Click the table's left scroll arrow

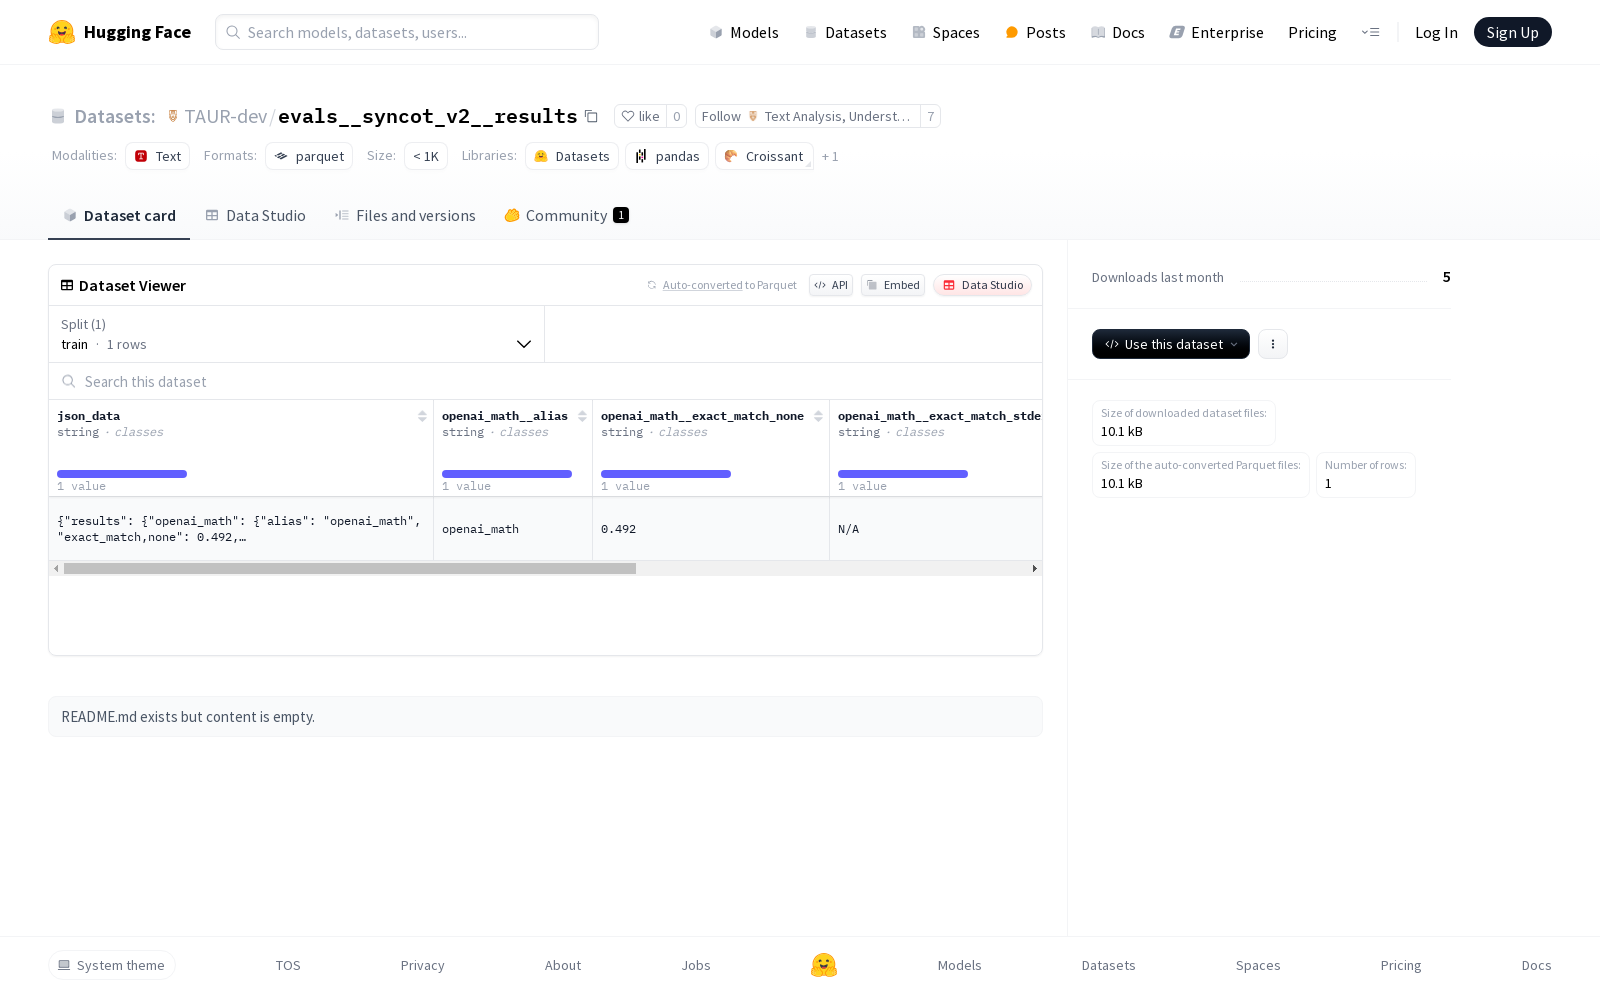pos(56,568)
